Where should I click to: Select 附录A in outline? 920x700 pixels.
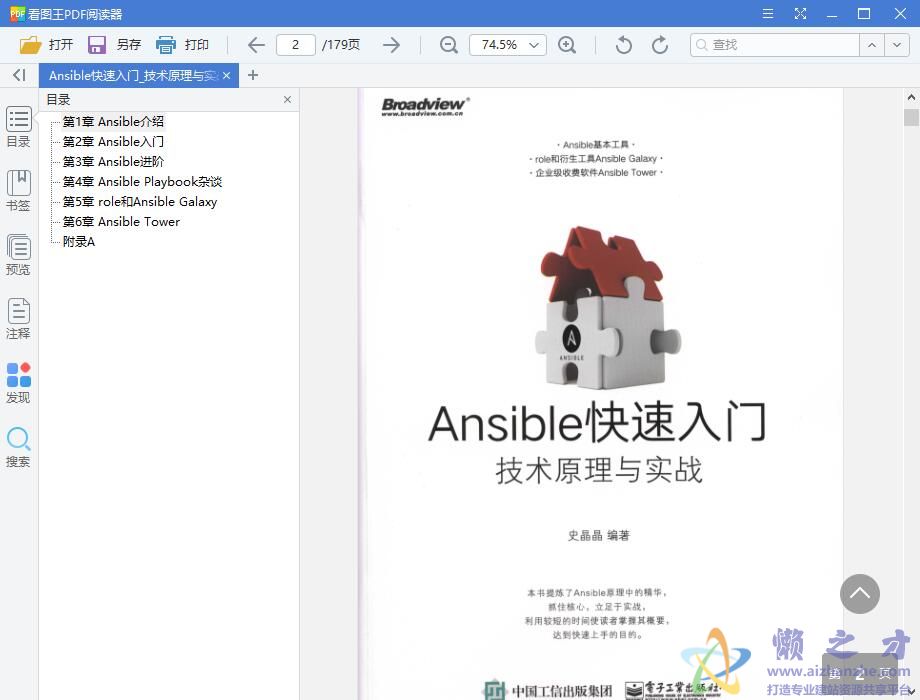79,241
